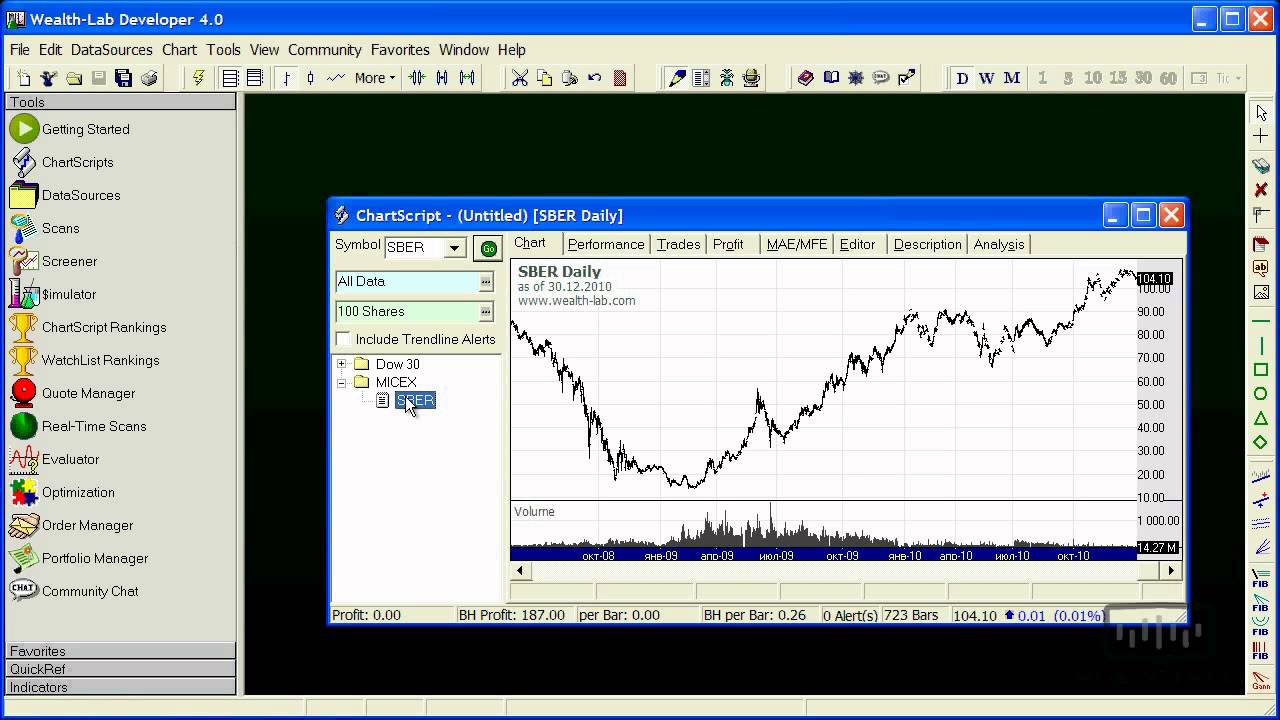Viewport: 1280px width, 720px height.
Task: Open the Window menu
Action: coord(464,49)
